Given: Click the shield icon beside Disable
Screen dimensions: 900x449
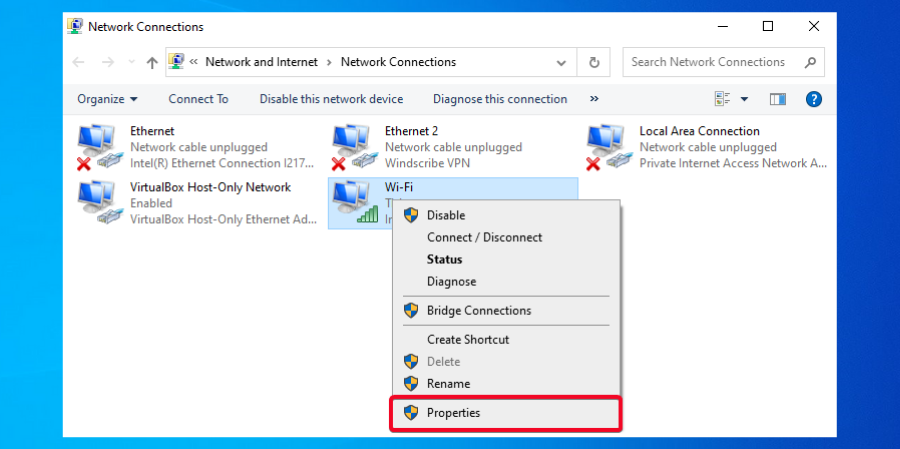Looking at the screenshot, I should tap(411, 215).
